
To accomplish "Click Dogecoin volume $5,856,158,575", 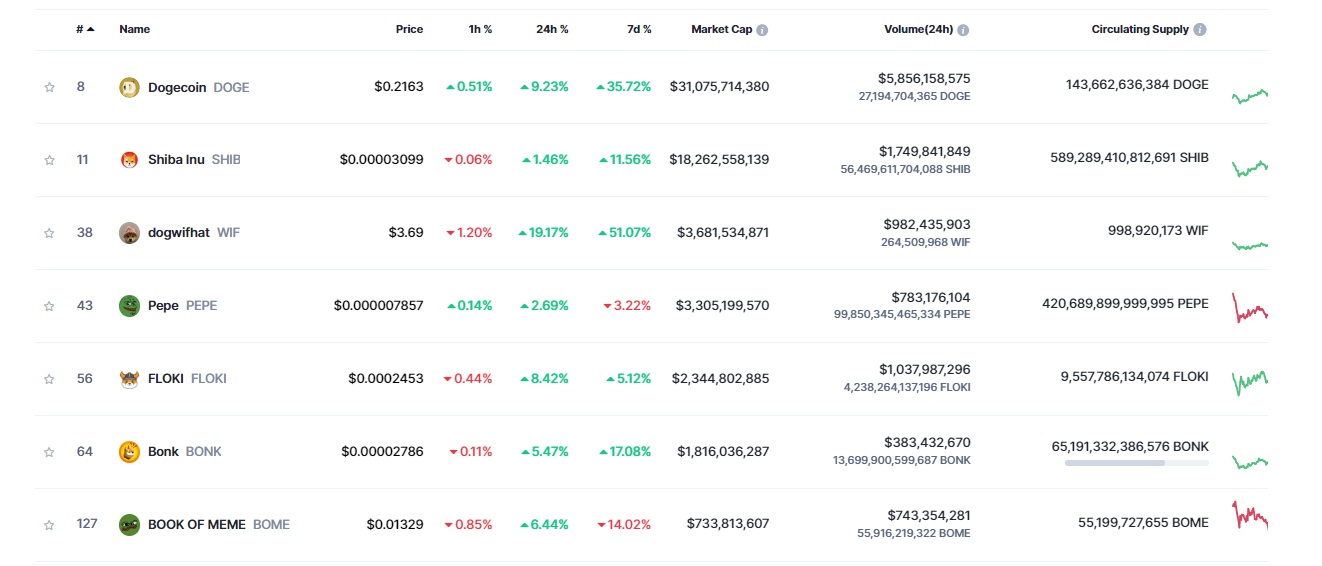I will point(924,79).
